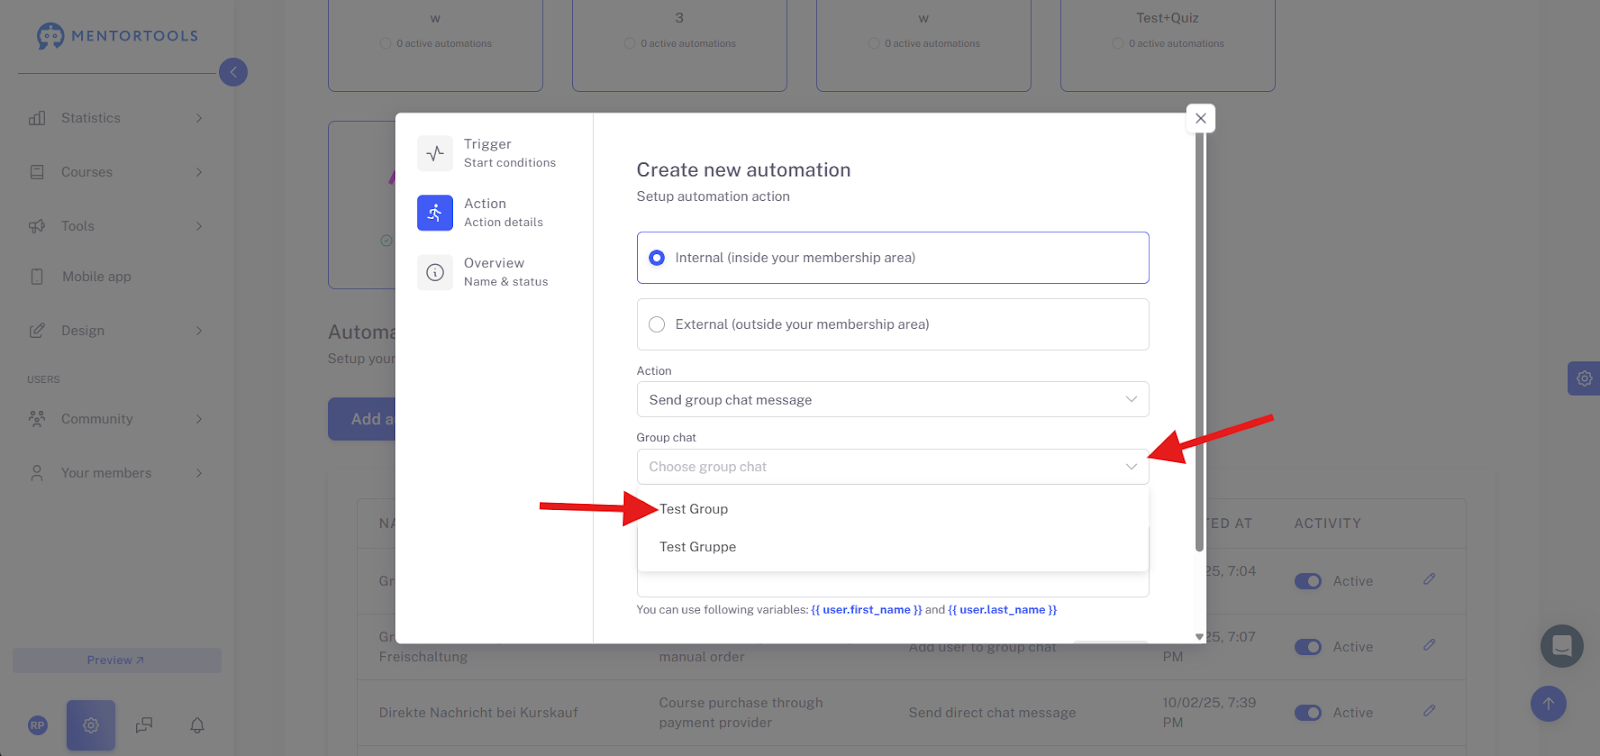The height and width of the screenshot is (756, 1600).
Task: Toggle Active switch for the 7:07 PM automation
Action: click(1308, 647)
